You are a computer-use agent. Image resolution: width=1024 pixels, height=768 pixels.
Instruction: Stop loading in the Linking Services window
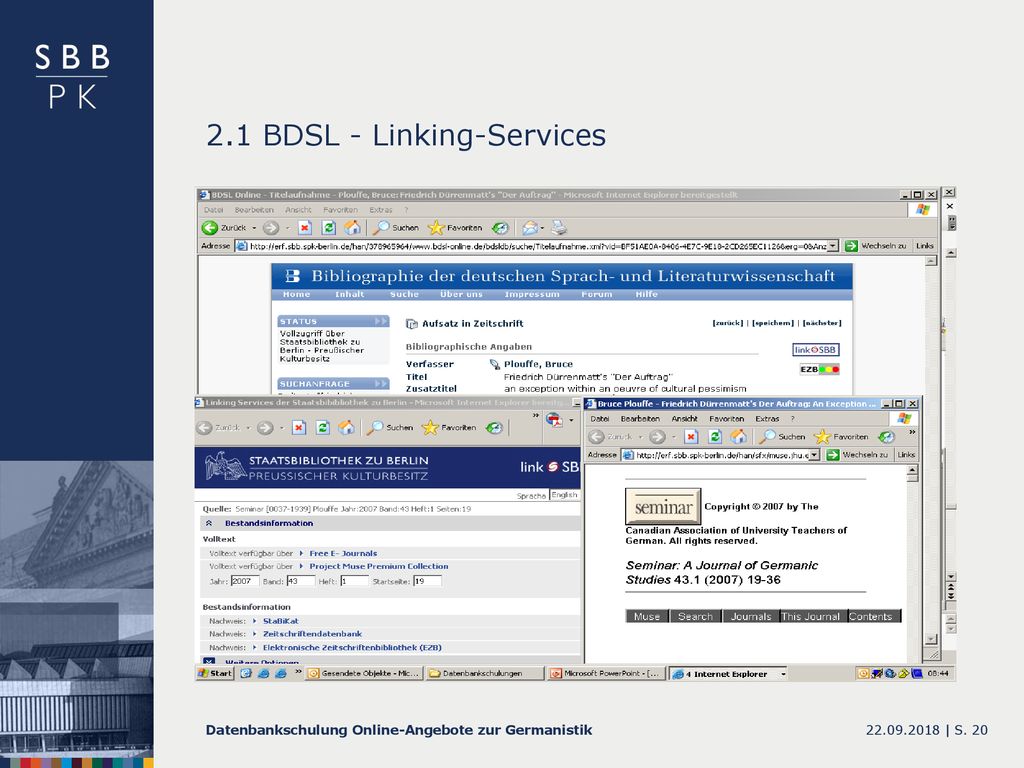click(x=298, y=428)
